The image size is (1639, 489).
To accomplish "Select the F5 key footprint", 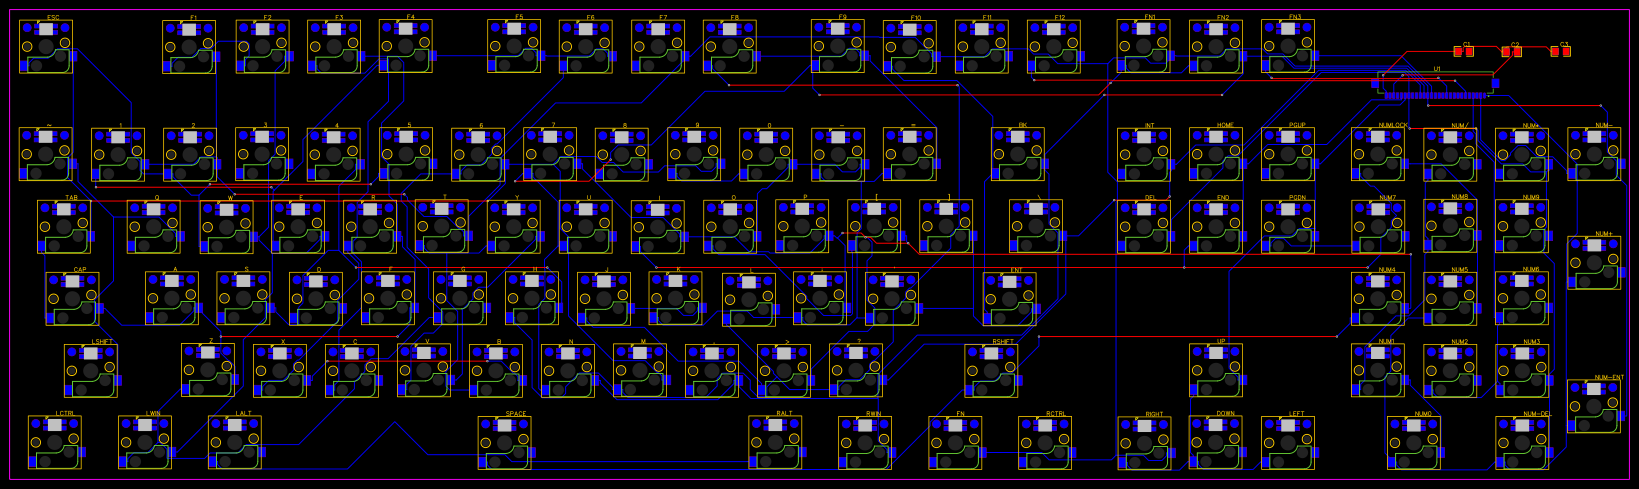I will tap(514, 47).
